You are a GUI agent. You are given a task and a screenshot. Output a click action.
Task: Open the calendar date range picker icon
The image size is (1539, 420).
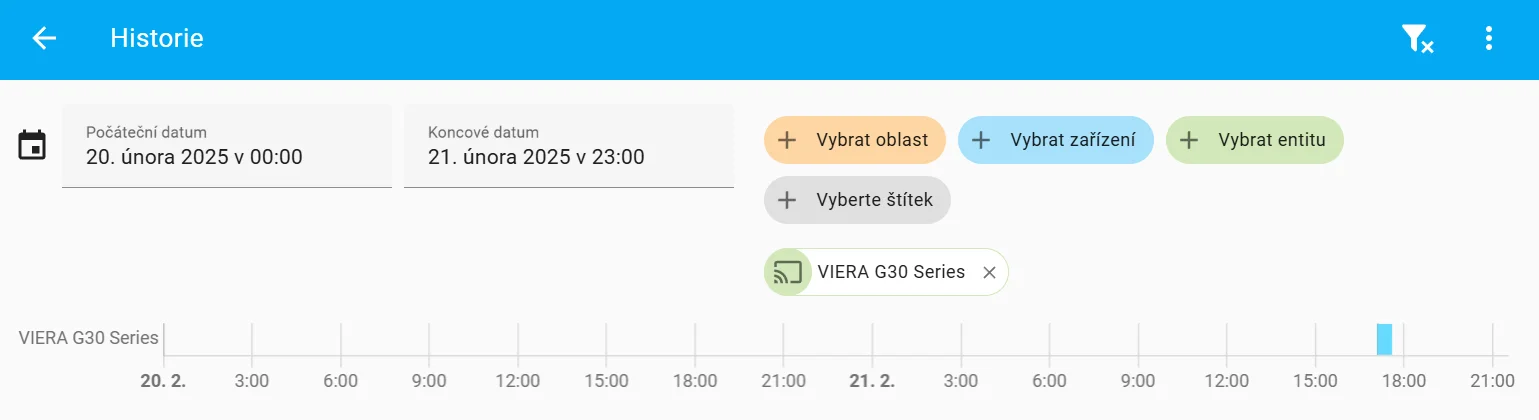(x=32, y=145)
